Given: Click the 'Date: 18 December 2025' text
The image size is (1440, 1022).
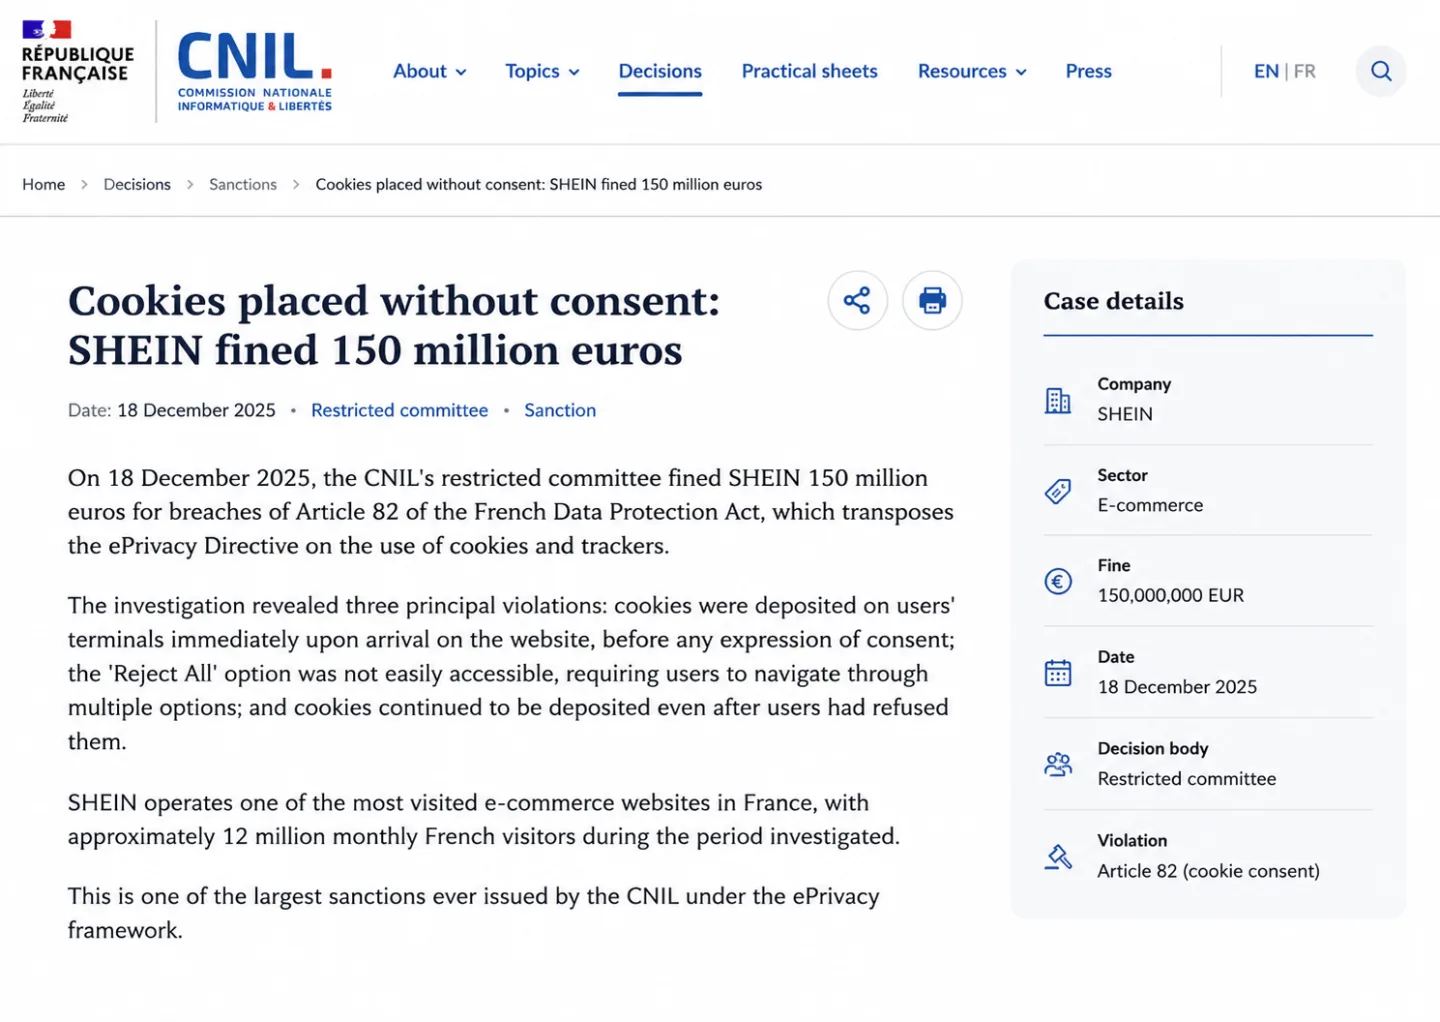Looking at the screenshot, I should point(172,410).
